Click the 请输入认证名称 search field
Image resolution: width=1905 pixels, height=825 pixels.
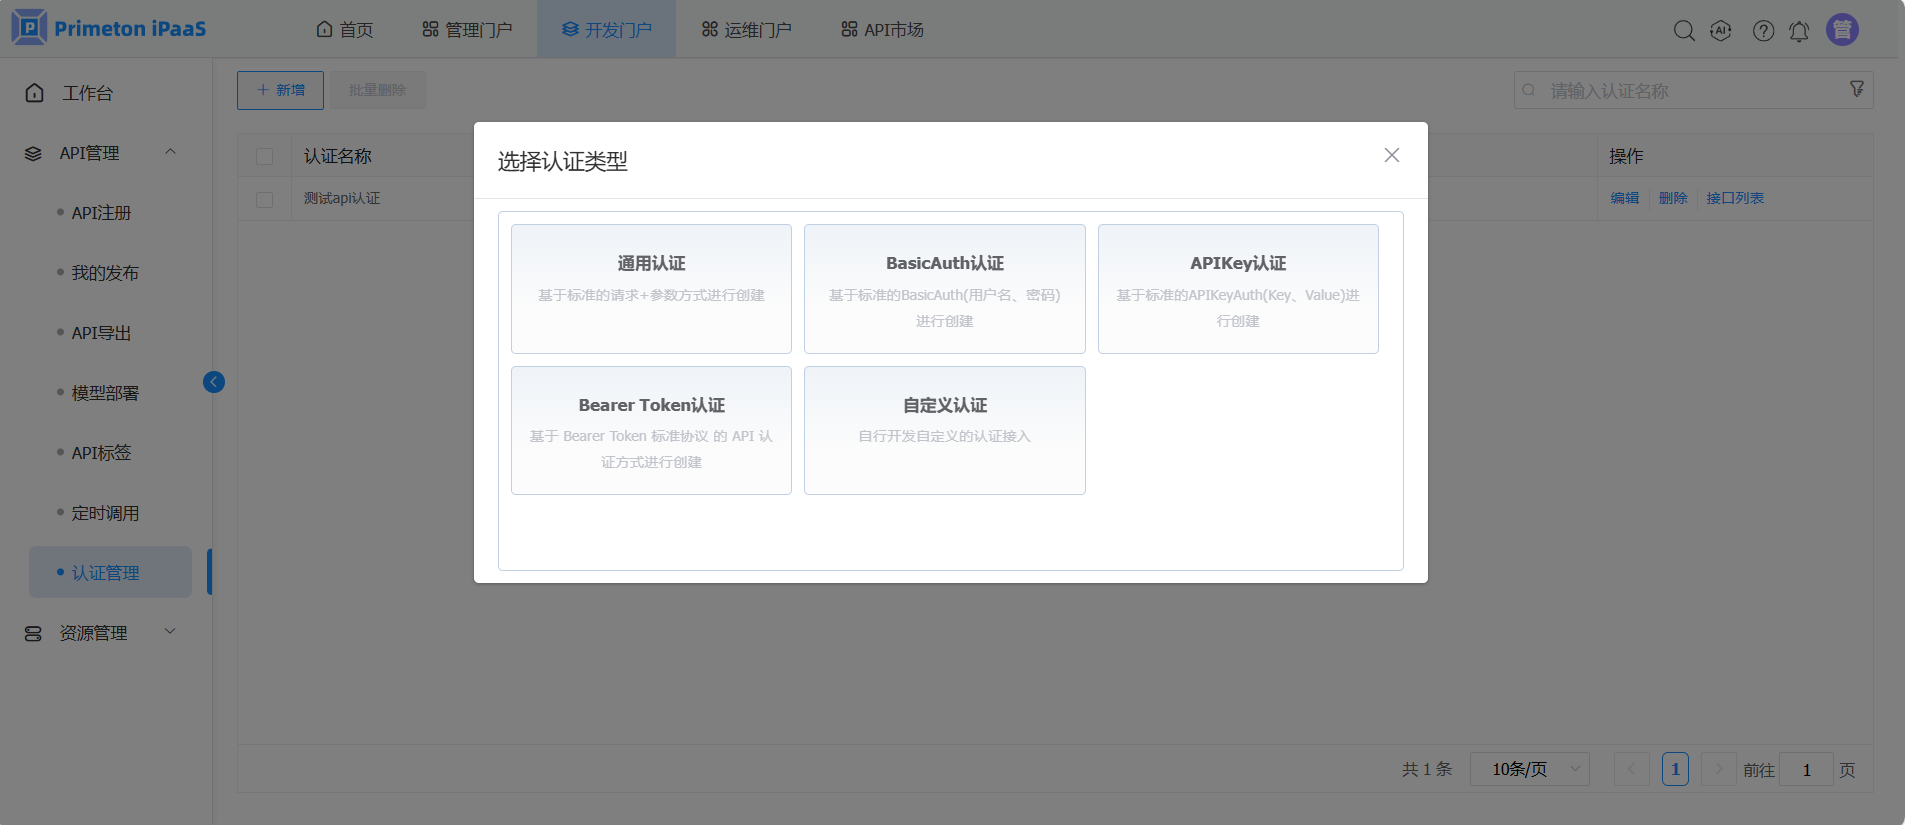click(x=1690, y=91)
